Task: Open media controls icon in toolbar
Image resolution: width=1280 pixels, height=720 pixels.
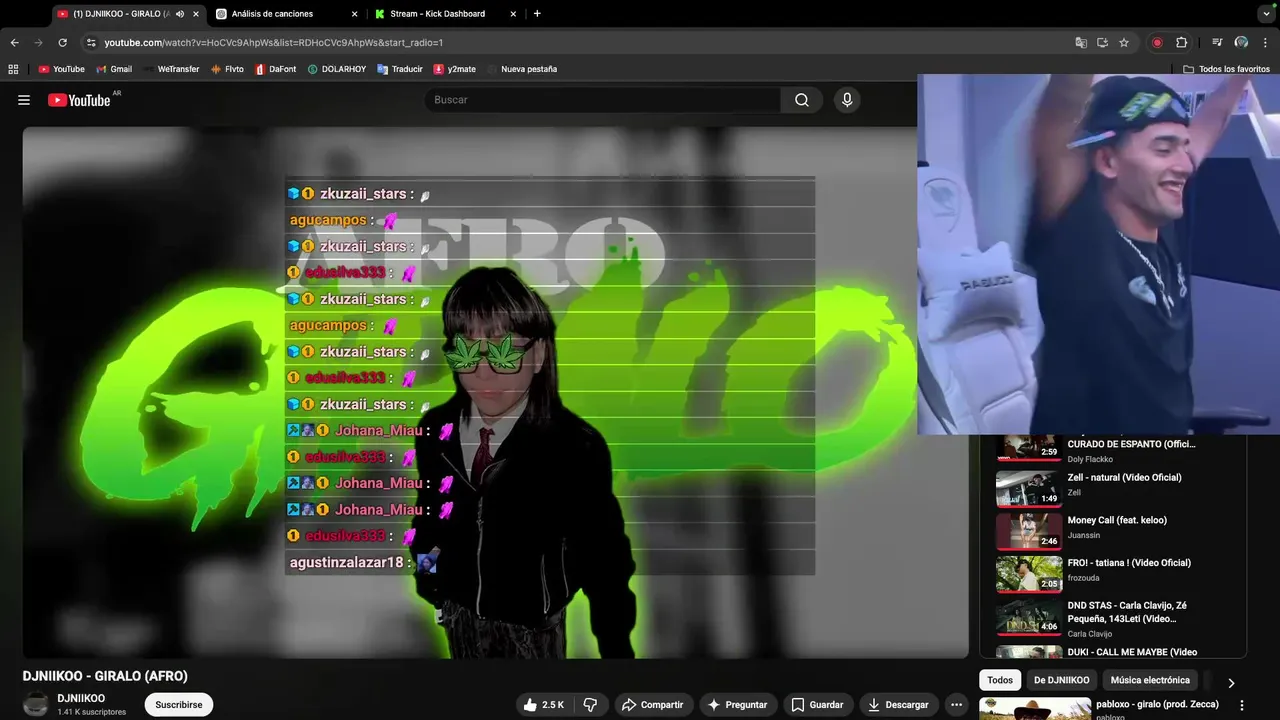Action: (1217, 43)
